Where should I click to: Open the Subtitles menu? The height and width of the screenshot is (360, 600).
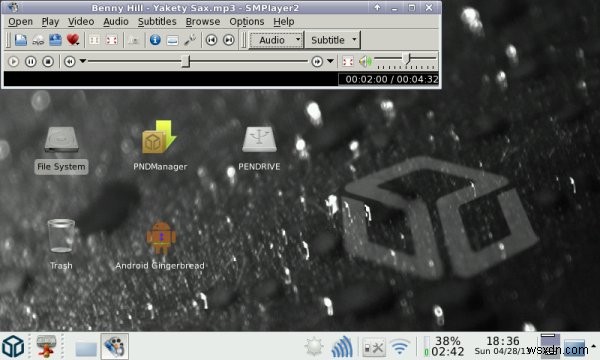click(157, 21)
